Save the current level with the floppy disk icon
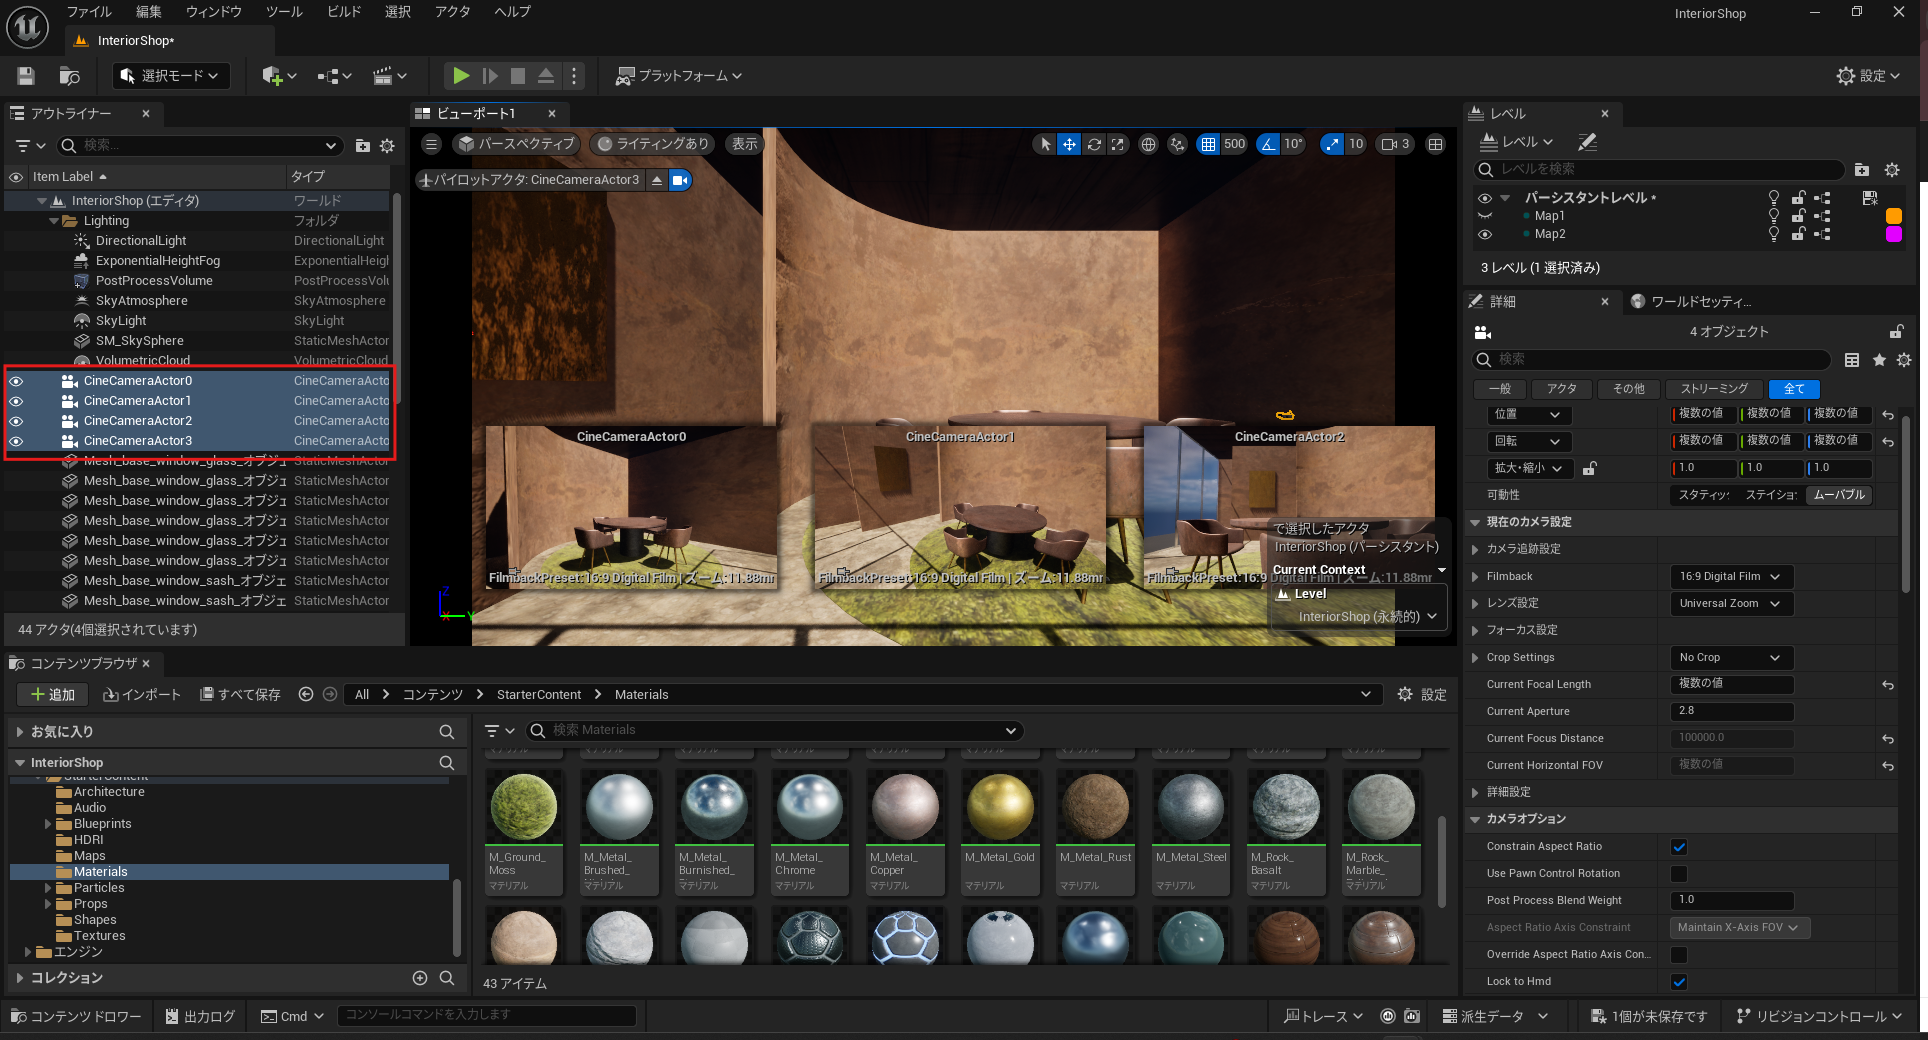 [26, 76]
